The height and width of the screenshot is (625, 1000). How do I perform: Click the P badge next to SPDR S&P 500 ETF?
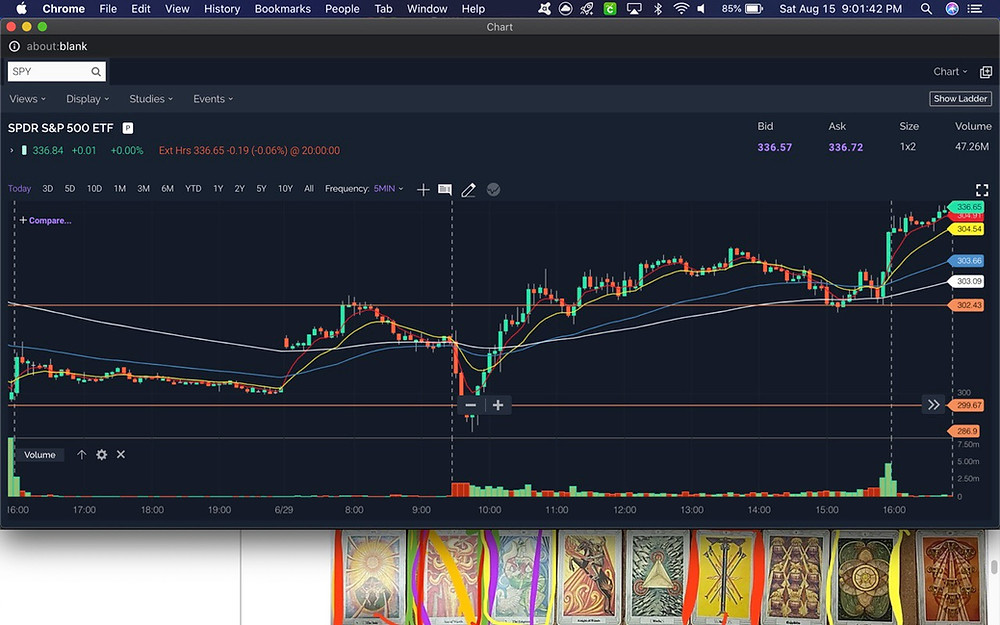[x=128, y=128]
